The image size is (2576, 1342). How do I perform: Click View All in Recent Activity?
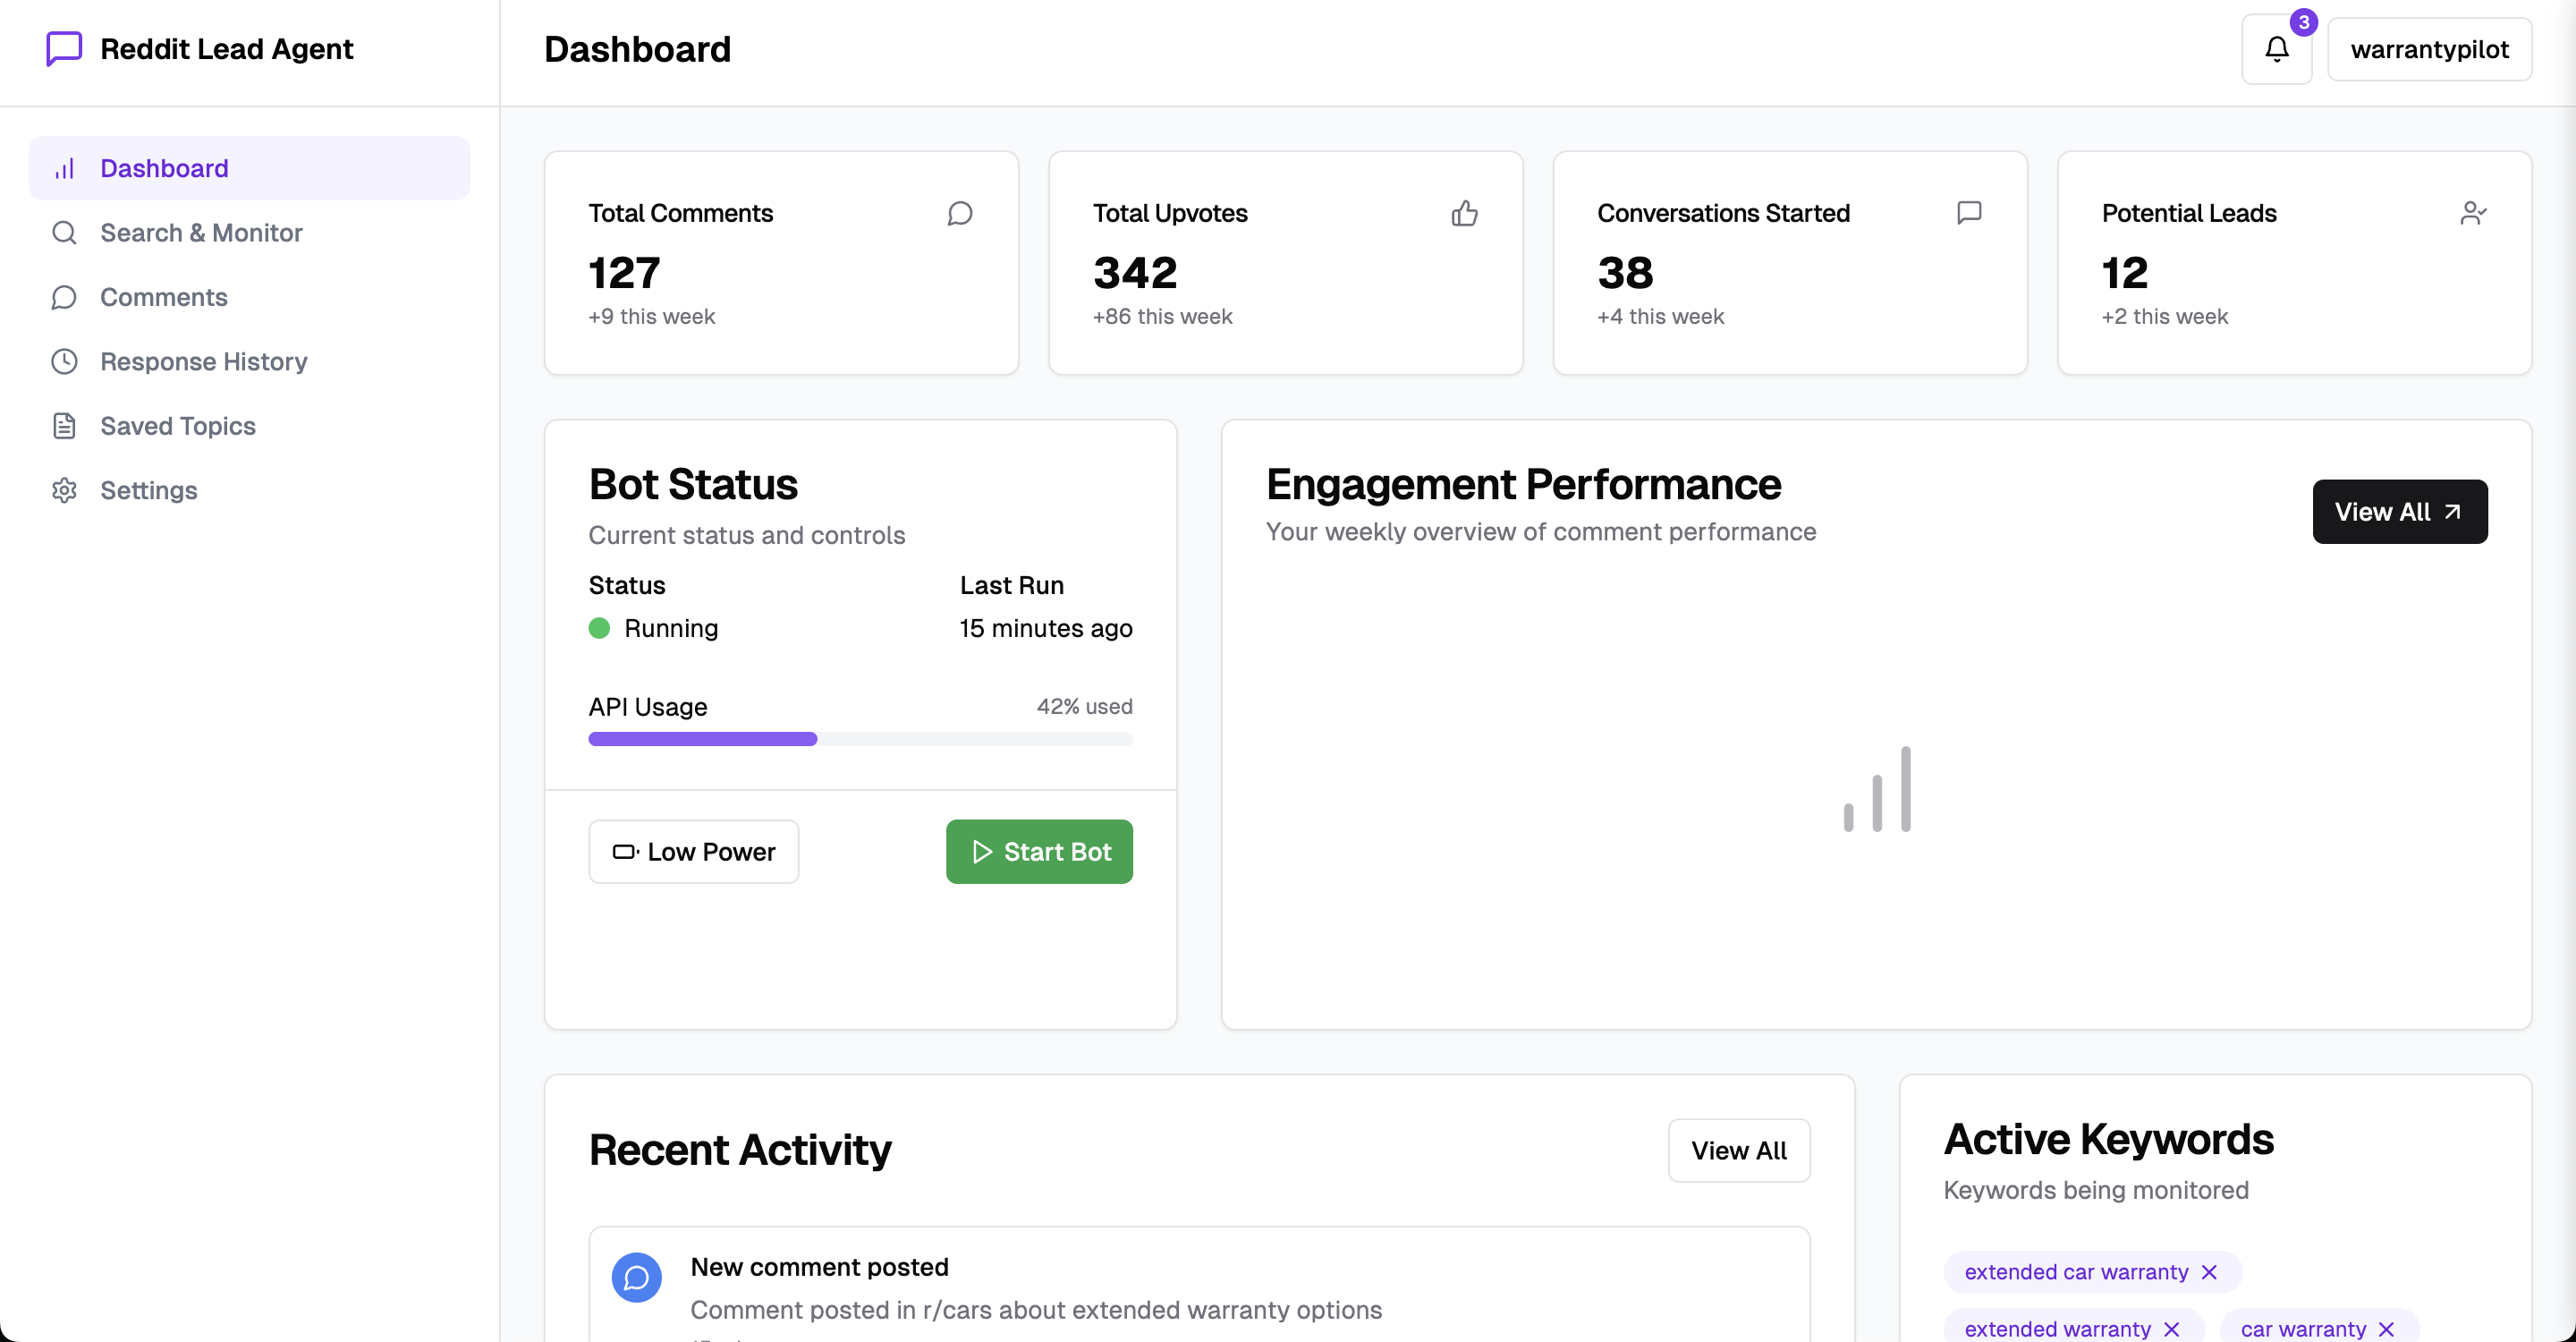click(1738, 1150)
